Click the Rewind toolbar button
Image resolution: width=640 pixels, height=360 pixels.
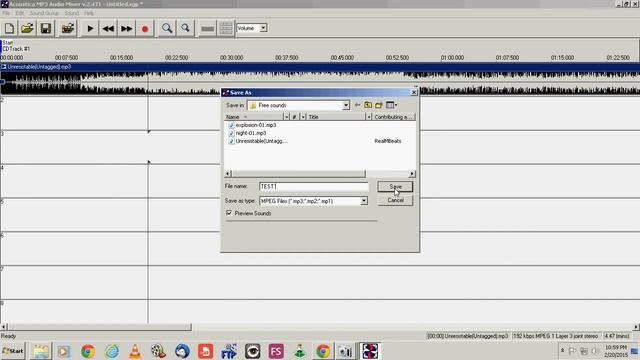[109, 28]
